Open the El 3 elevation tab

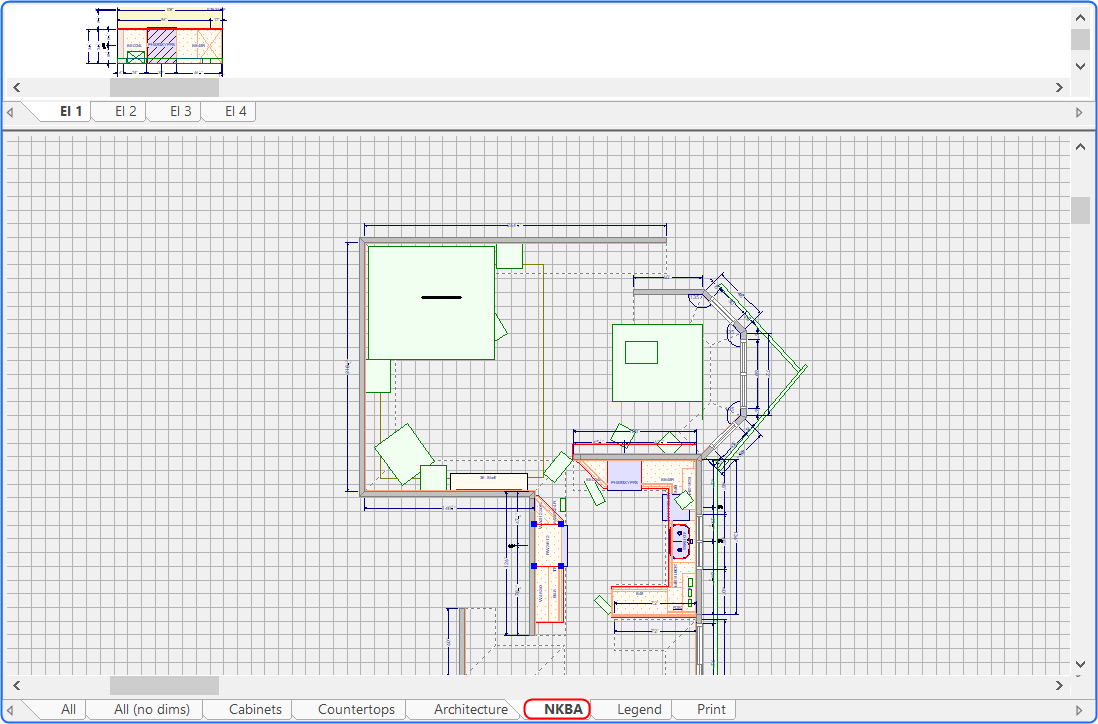(180, 111)
